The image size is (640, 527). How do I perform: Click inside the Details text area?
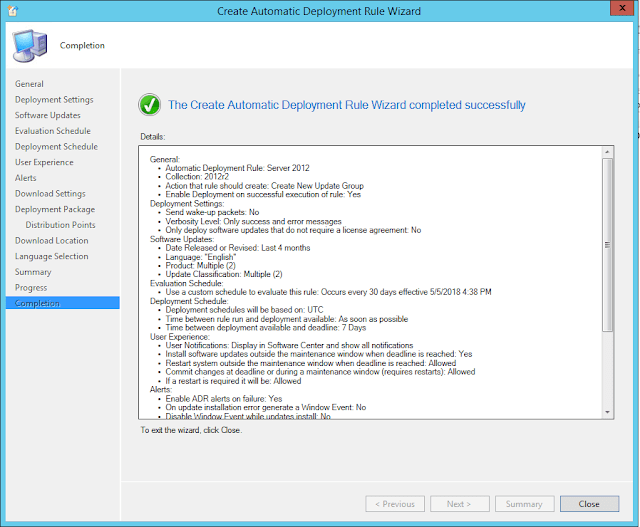pyautogui.click(x=370, y=282)
